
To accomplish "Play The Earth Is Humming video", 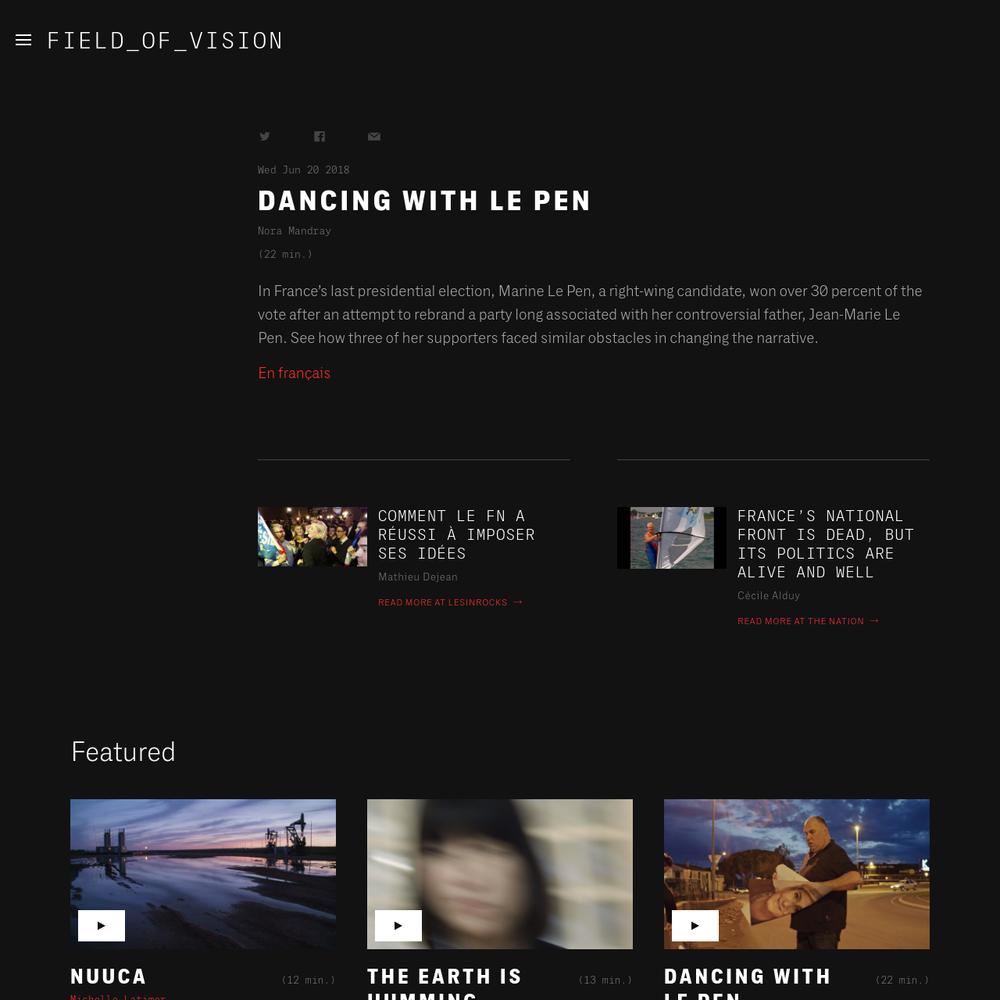I will (x=398, y=925).
